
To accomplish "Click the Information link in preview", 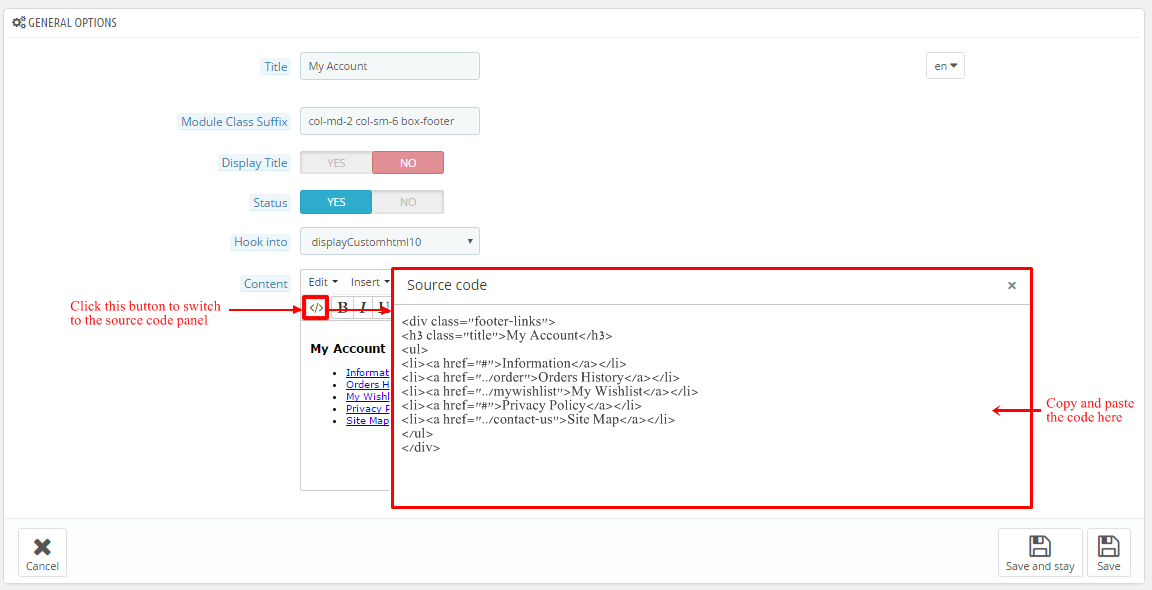I will click(x=367, y=373).
